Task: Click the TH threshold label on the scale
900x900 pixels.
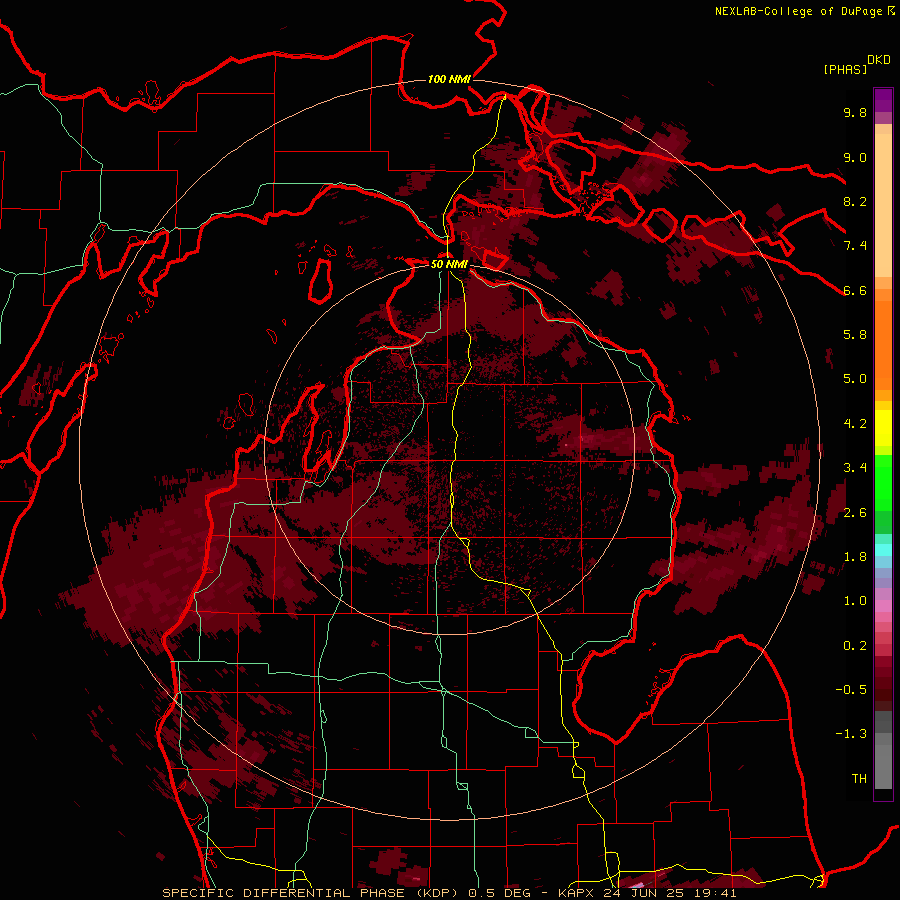Action: click(859, 779)
